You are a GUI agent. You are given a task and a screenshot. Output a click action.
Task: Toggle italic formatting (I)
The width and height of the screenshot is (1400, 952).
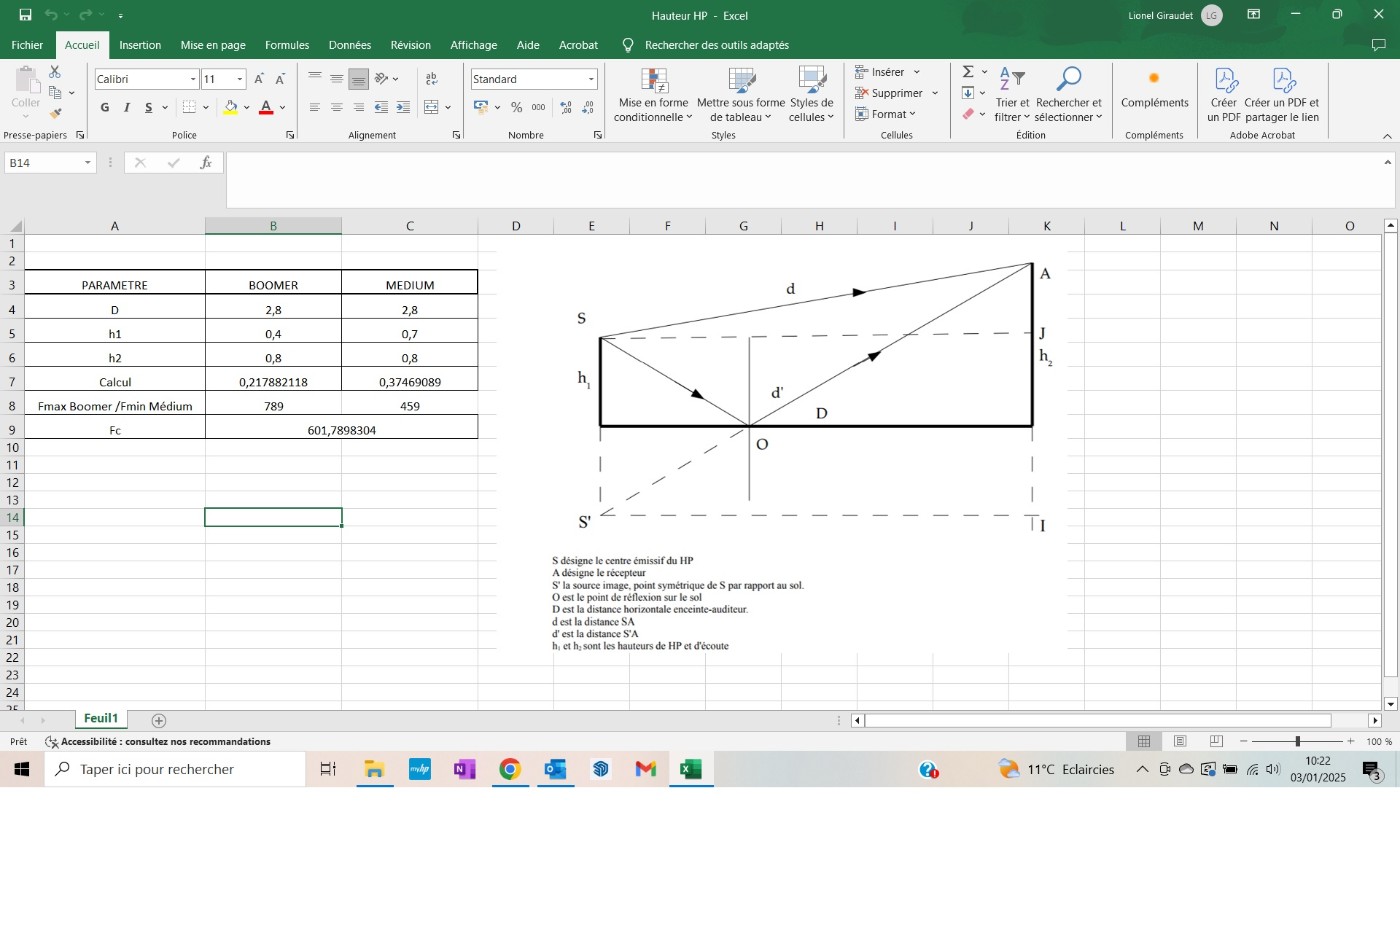pos(127,108)
